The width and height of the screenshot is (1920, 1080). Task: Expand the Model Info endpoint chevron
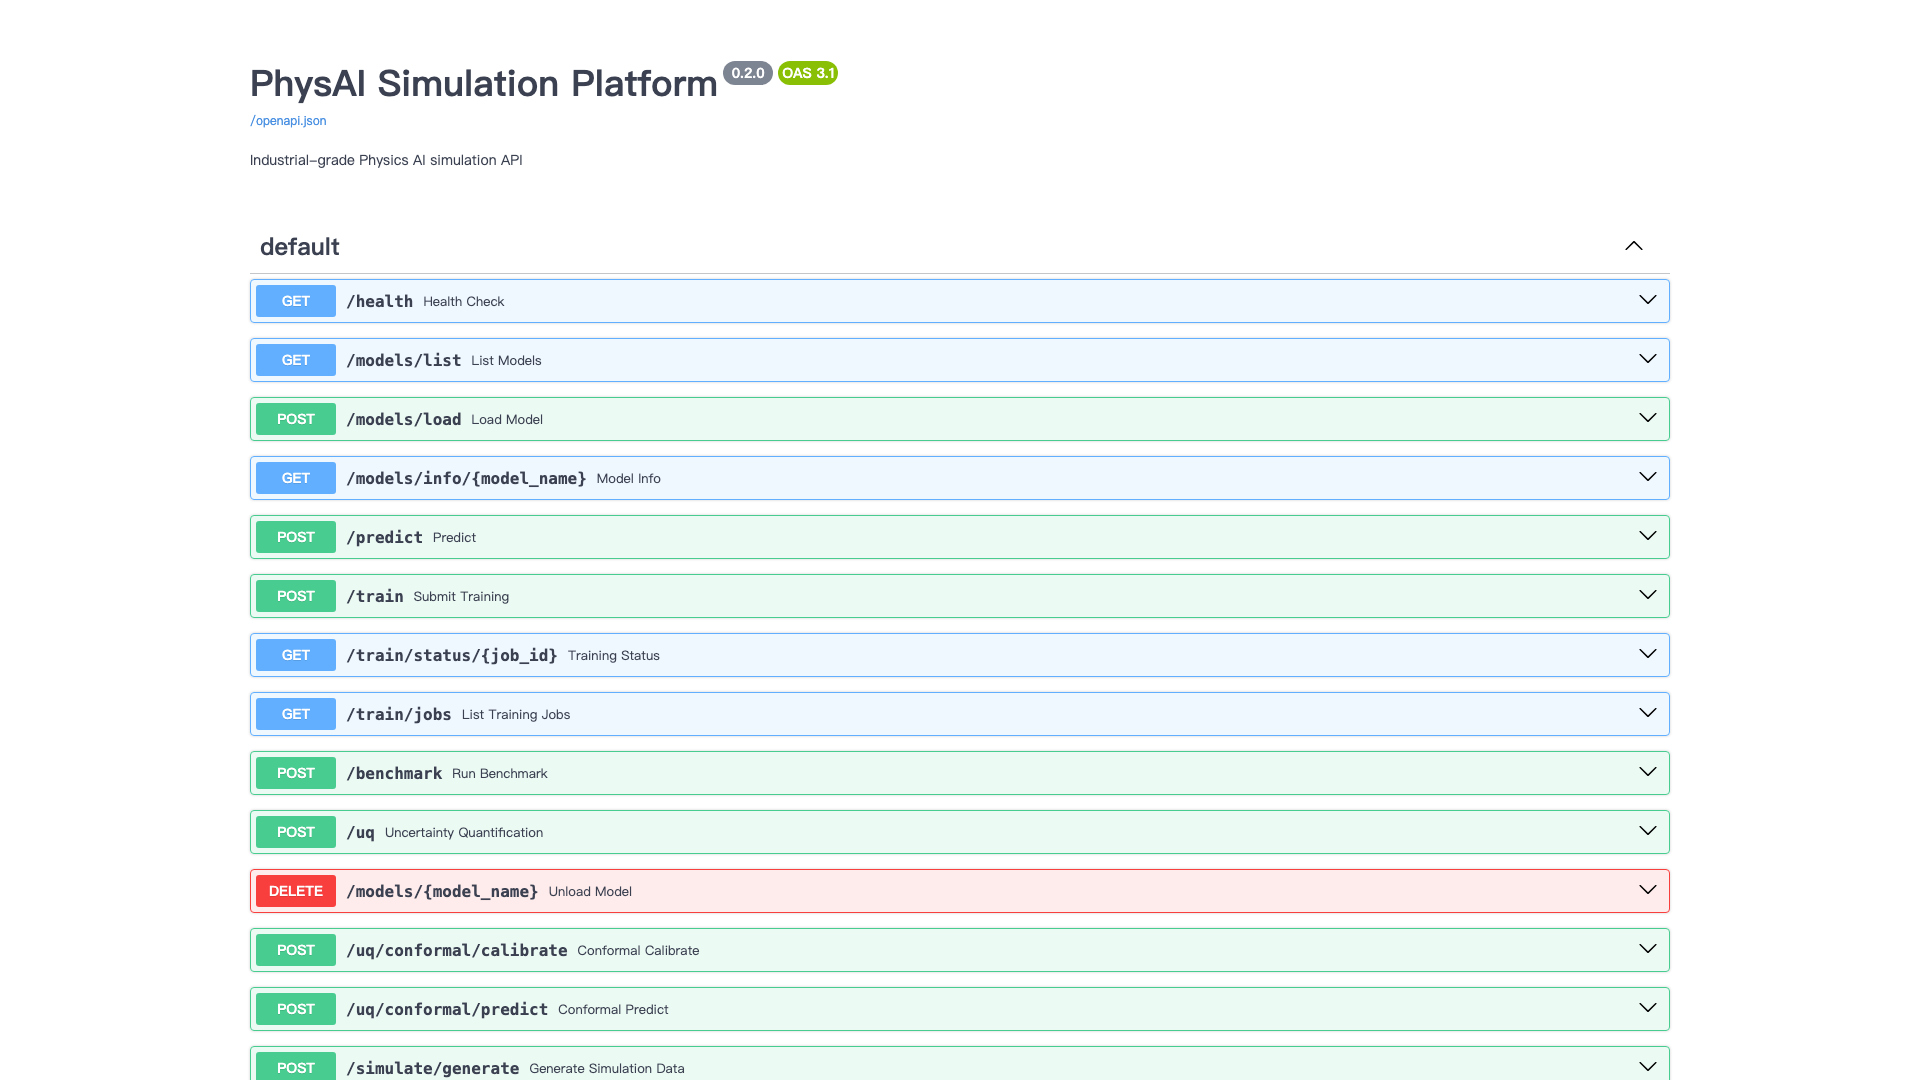coord(1648,477)
